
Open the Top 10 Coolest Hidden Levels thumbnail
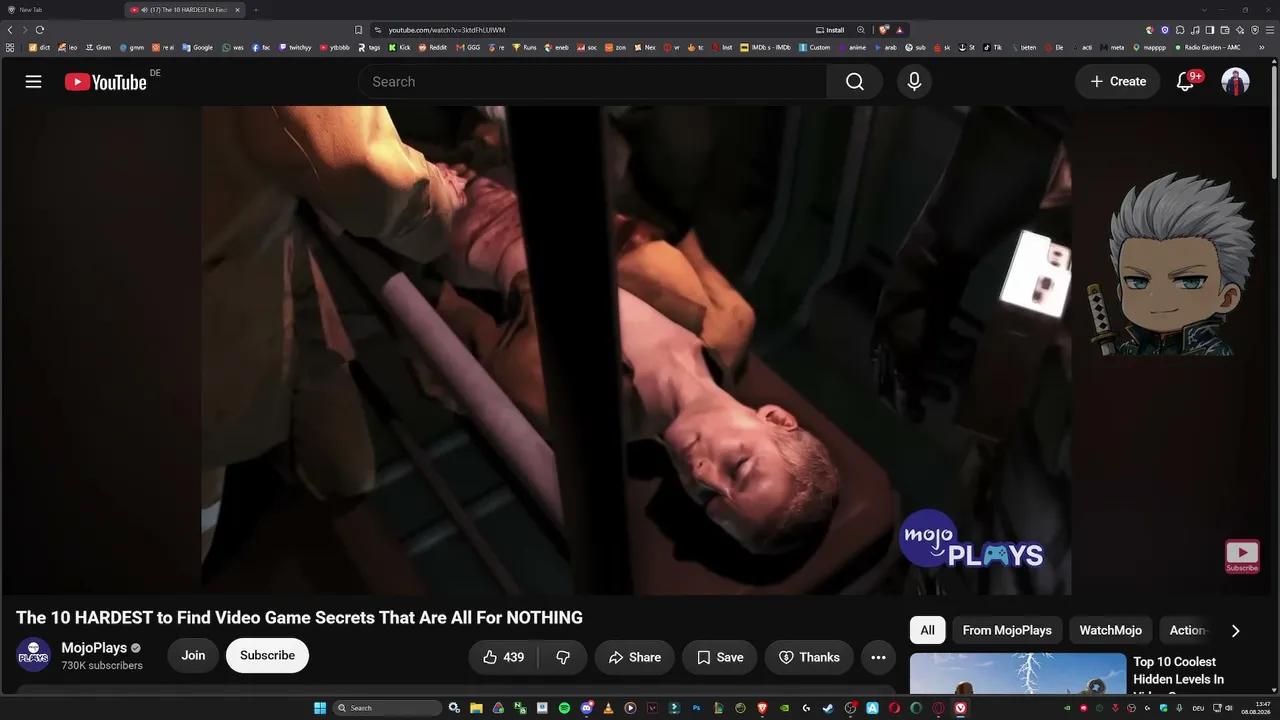click(1018, 674)
